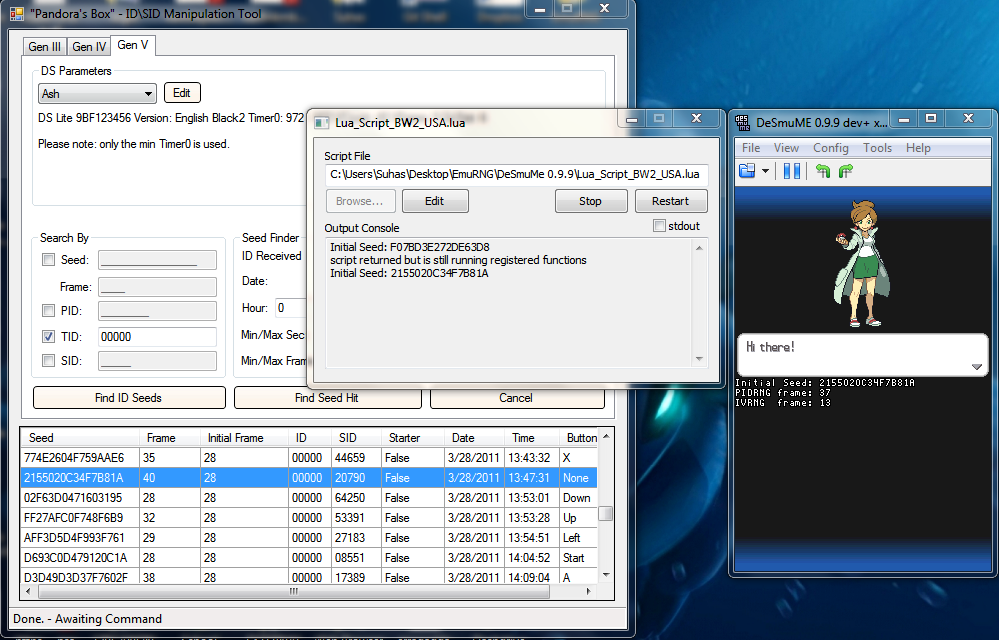Open DeSmuME Help menu
The width and height of the screenshot is (999, 640).
[918, 148]
